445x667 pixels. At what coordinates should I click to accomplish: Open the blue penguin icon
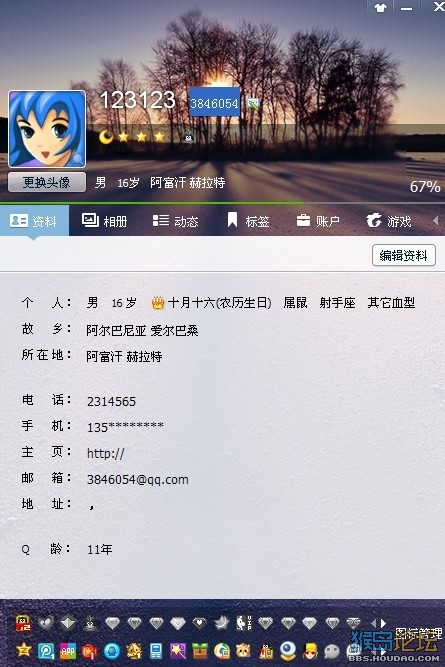pyautogui.click(x=112, y=650)
